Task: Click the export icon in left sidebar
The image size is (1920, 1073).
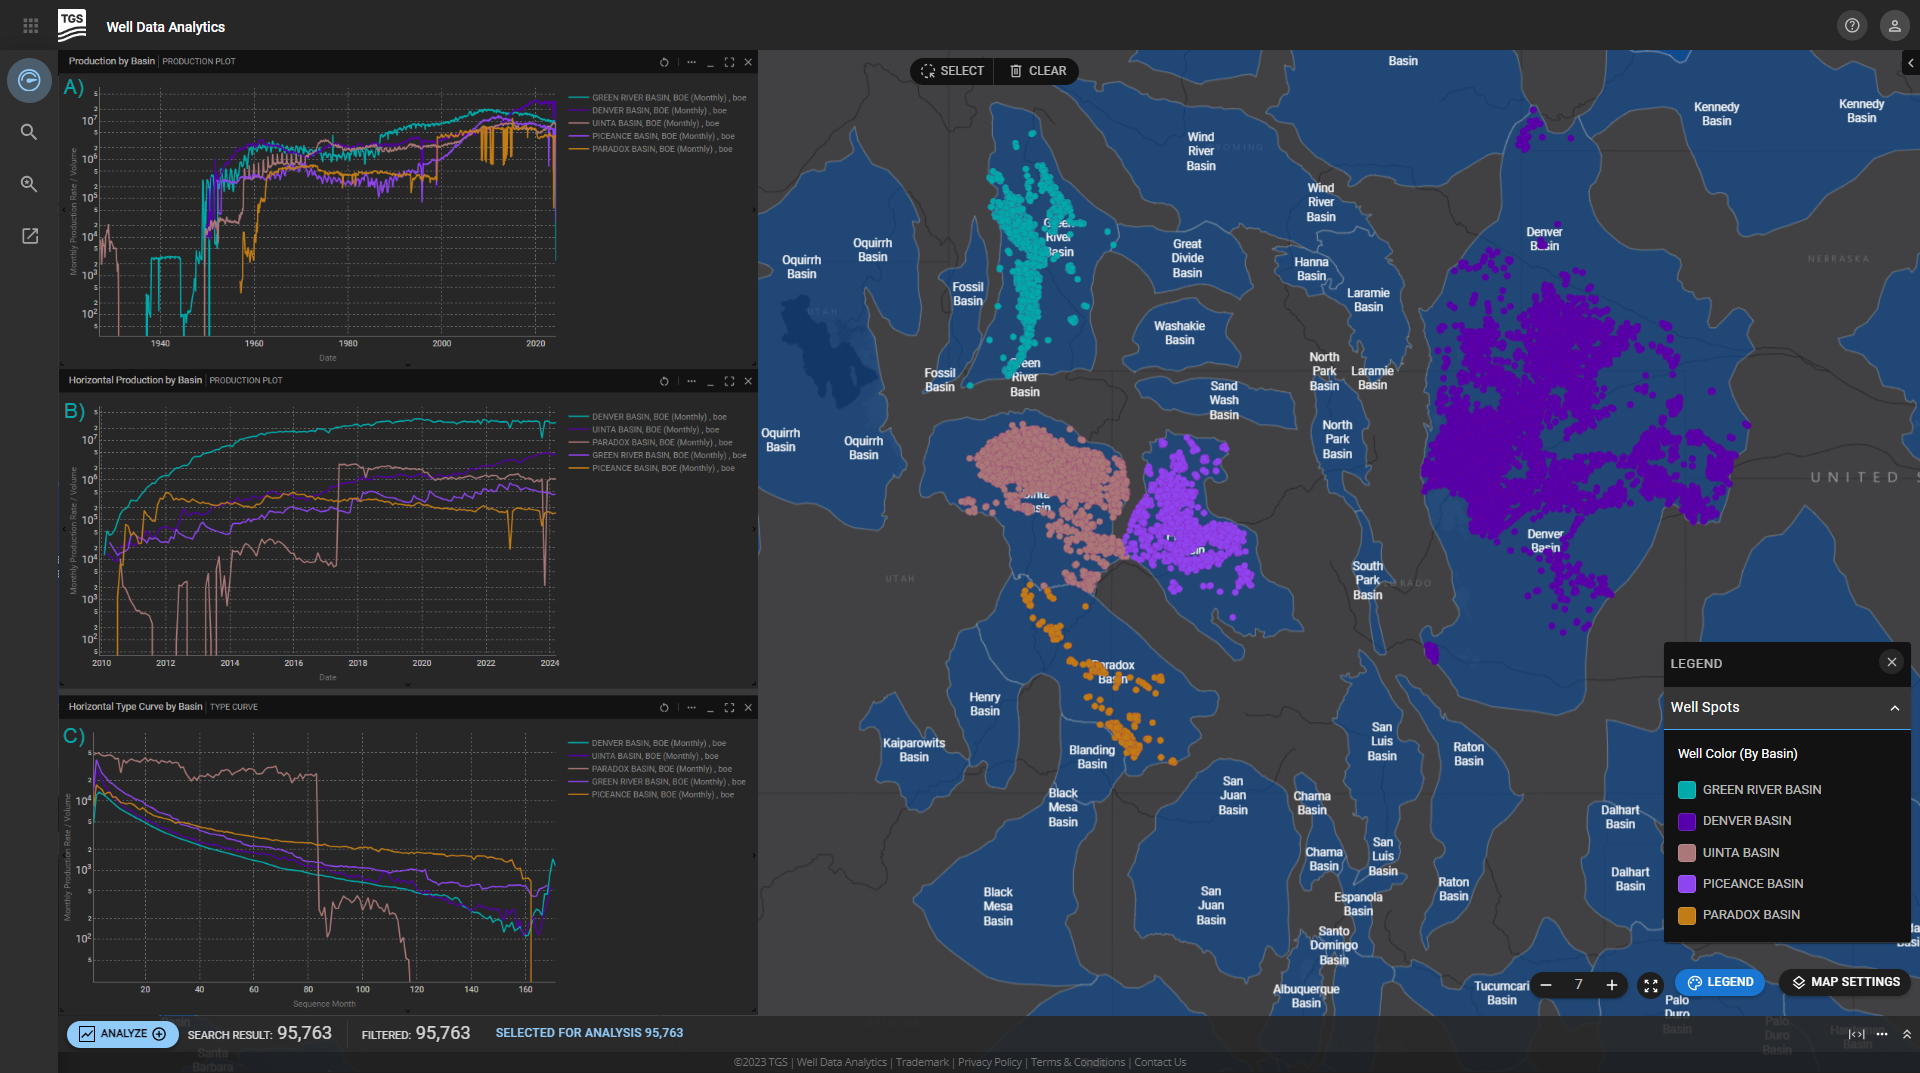Action: 29,236
